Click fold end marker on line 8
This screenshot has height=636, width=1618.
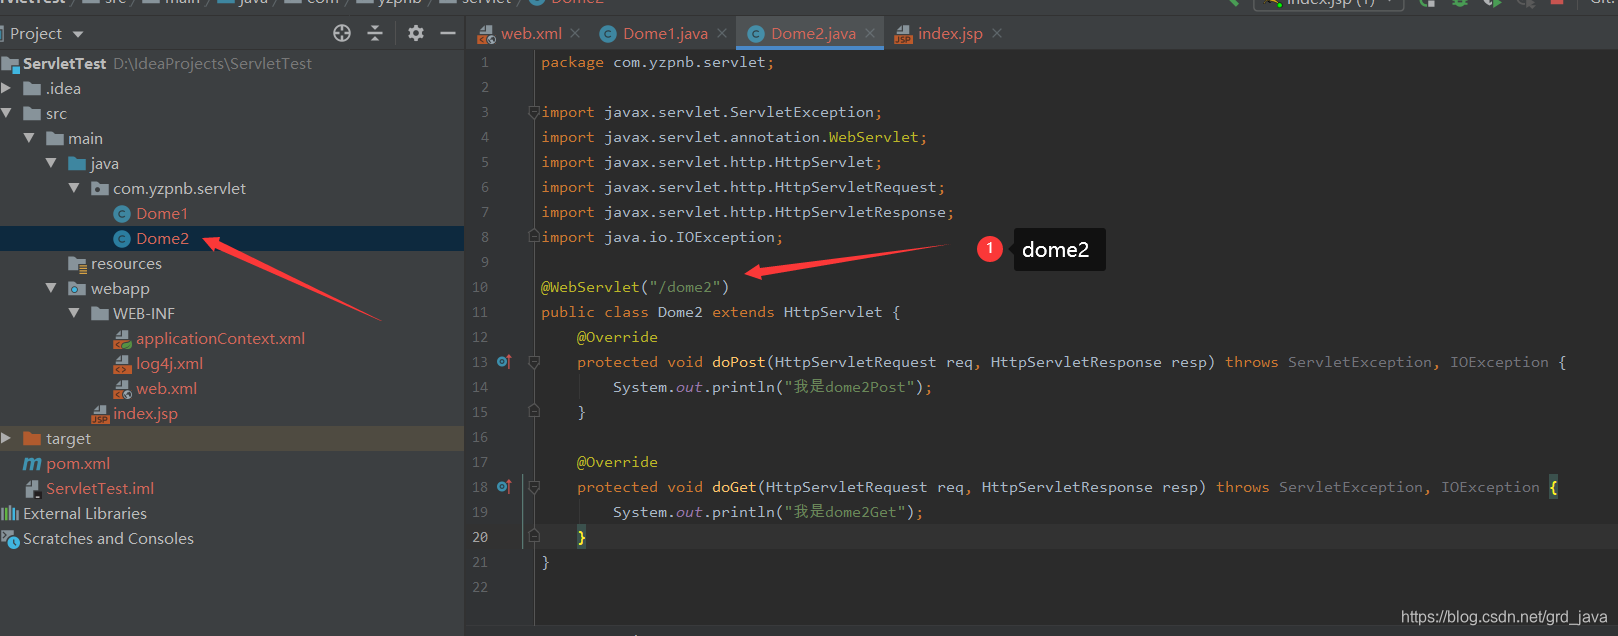coord(534,236)
